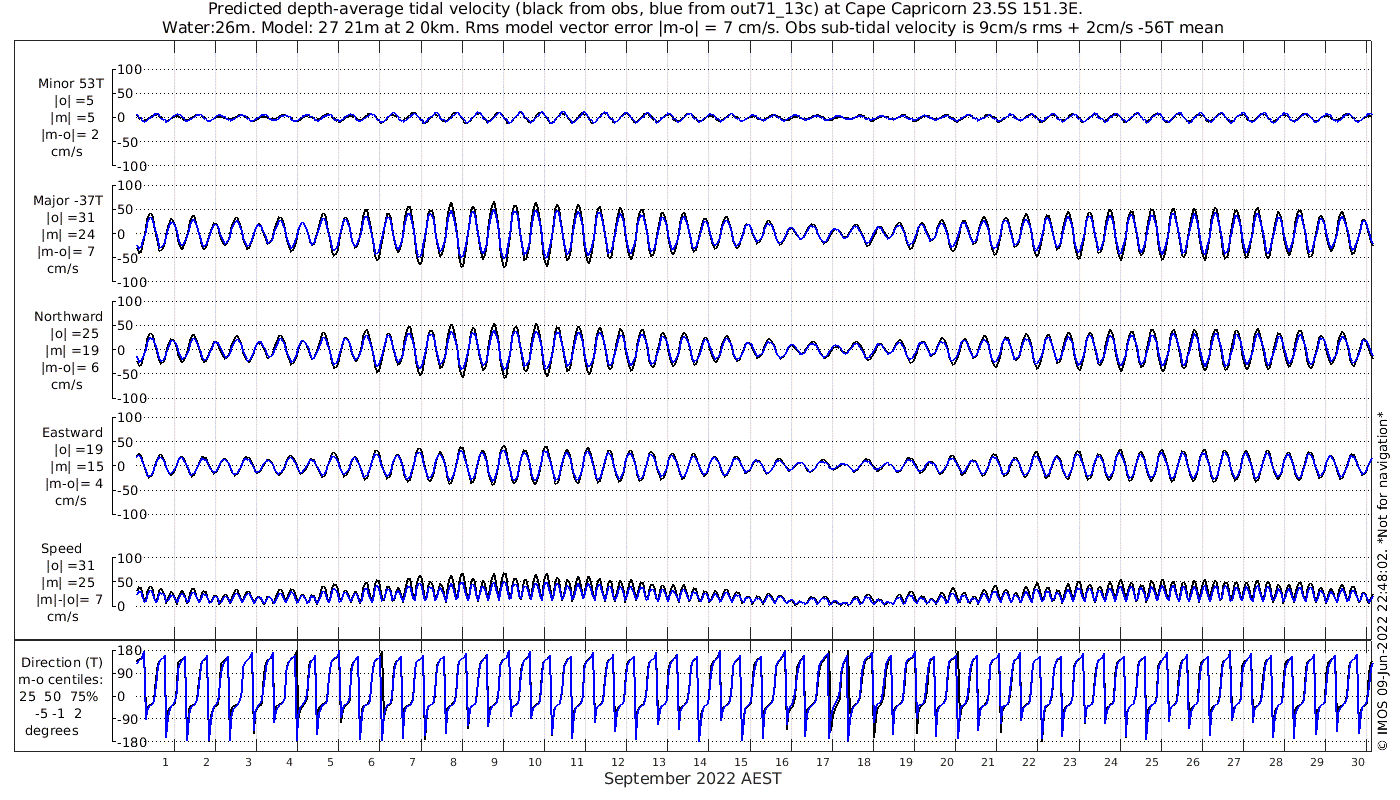The width and height of the screenshot is (1400, 800).
Task: Click '|m-o|= 7' under Major -37T
Action: click(70, 251)
